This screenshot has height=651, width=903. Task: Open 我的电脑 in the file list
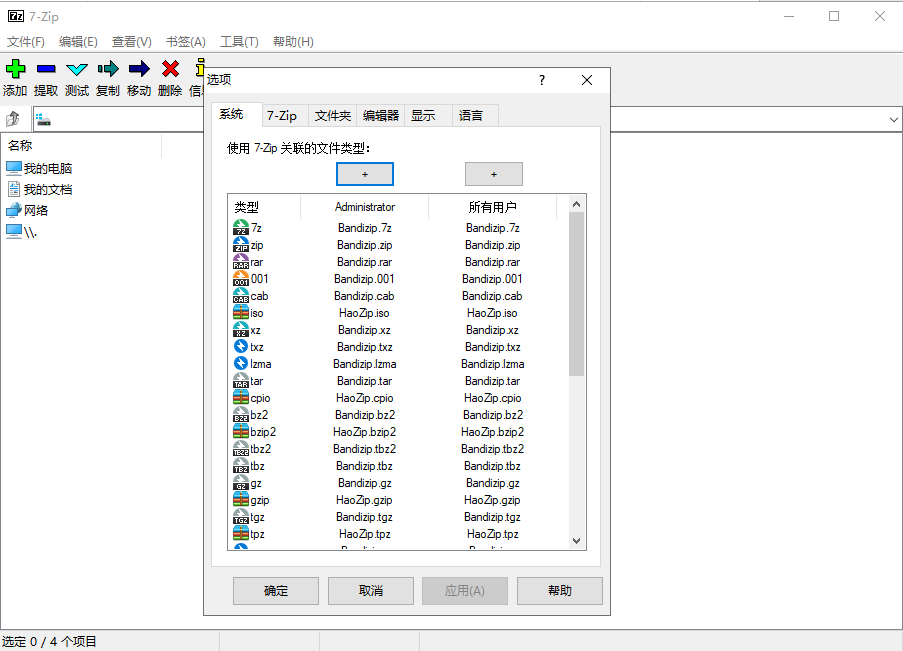[x=39, y=168]
